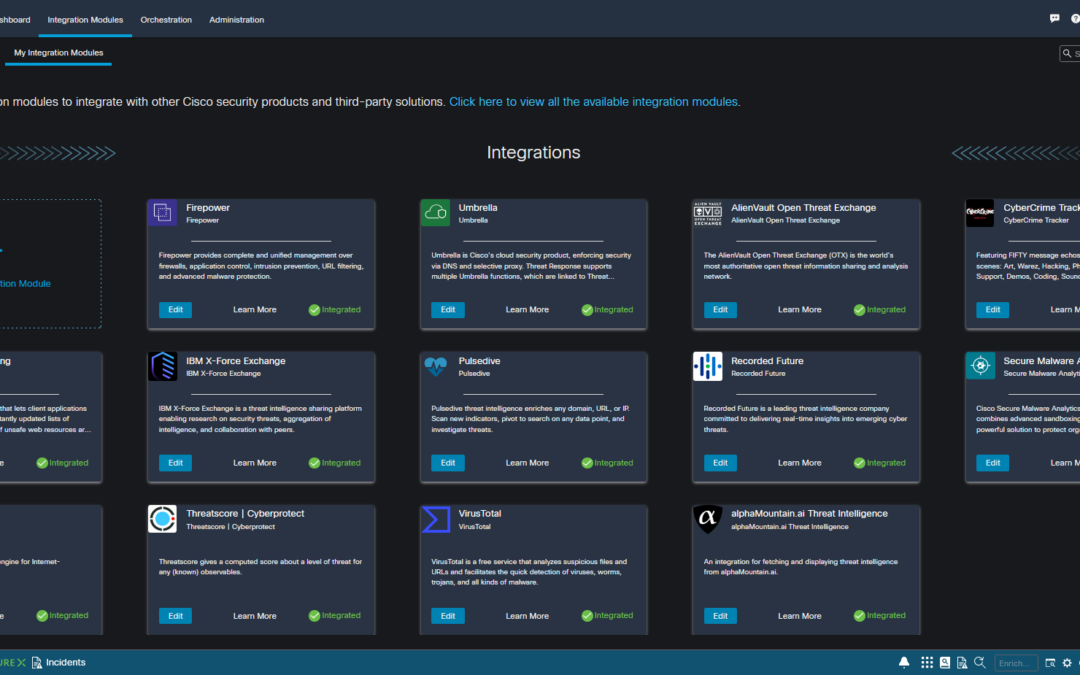Image resolution: width=1080 pixels, height=675 pixels.
Task: Click the search magnifier icon at top right
Action: pyautogui.click(x=1067, y=53)
